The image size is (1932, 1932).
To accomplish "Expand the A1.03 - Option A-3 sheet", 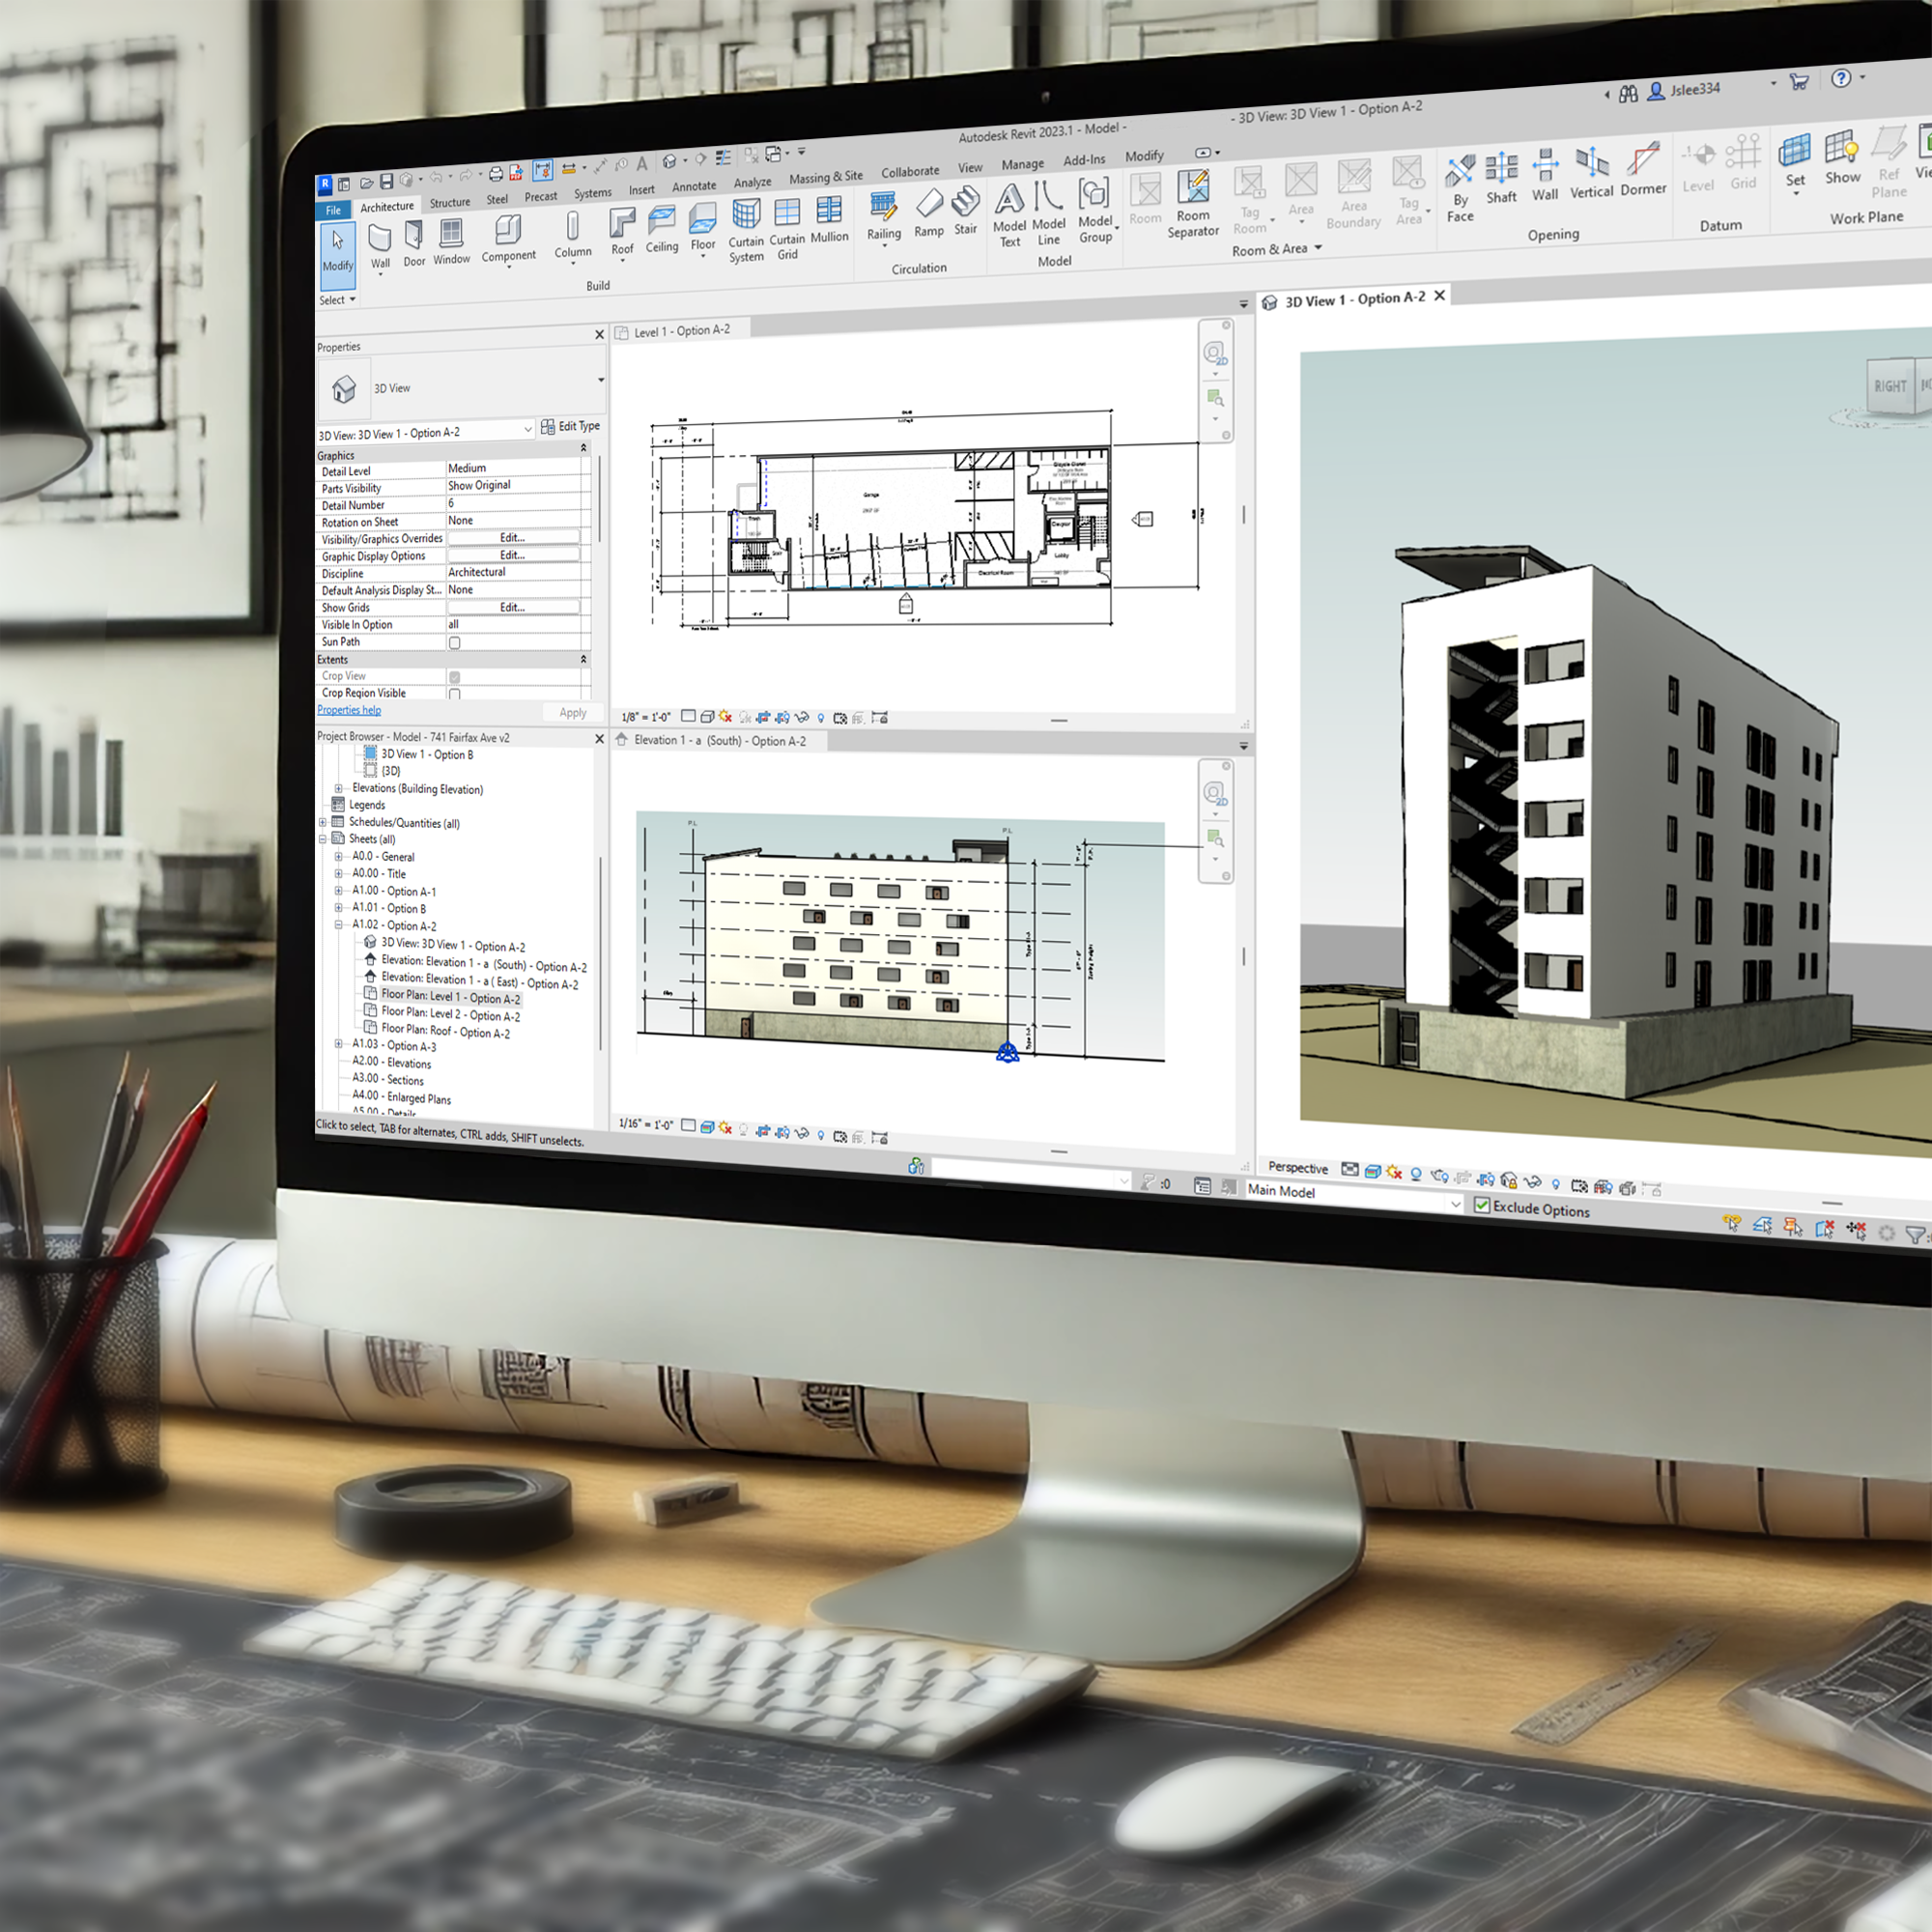I will (x=339, y=1044).
